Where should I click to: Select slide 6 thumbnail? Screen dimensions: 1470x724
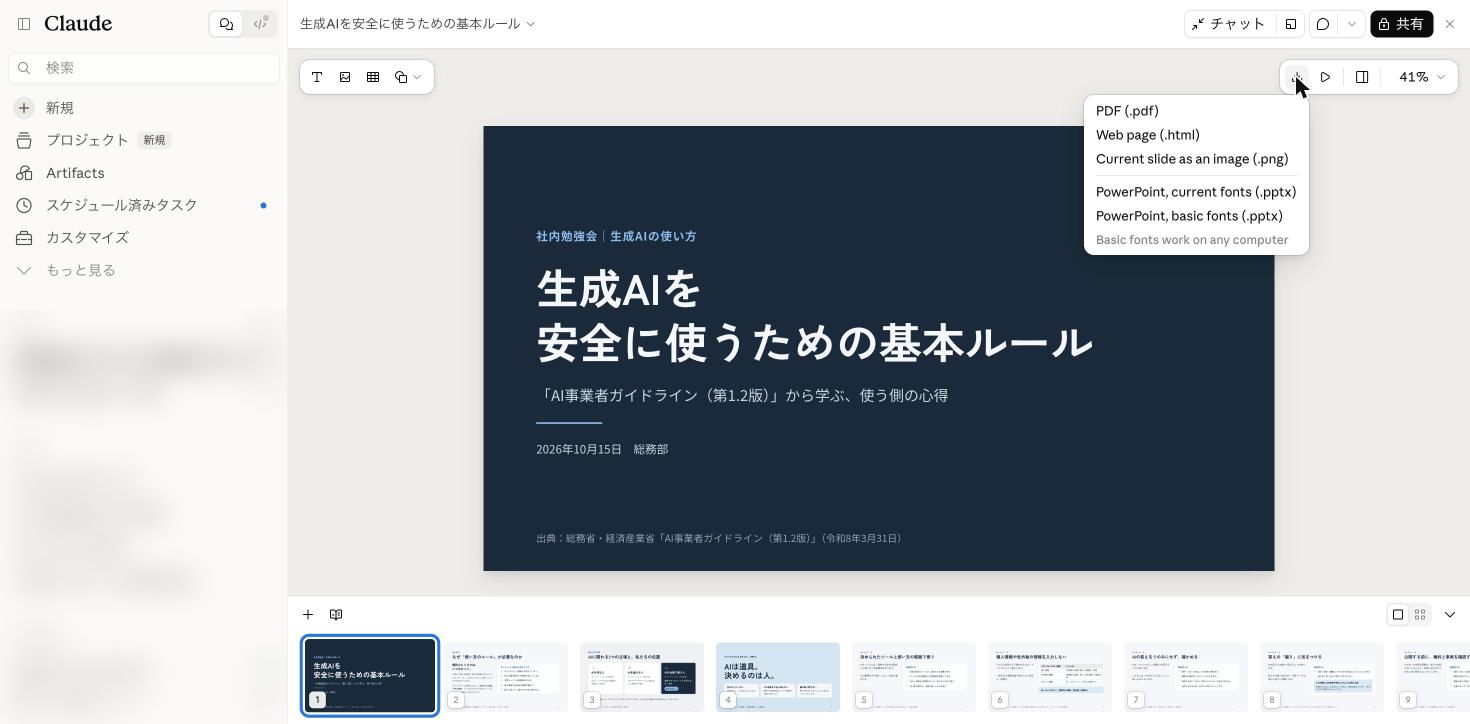pos(1050,677)
